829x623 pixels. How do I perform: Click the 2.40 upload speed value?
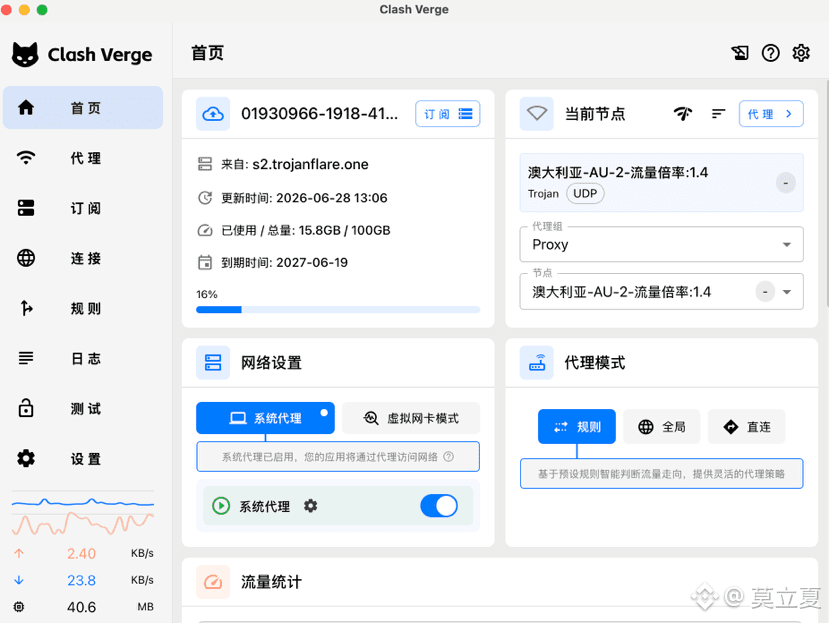81,553
